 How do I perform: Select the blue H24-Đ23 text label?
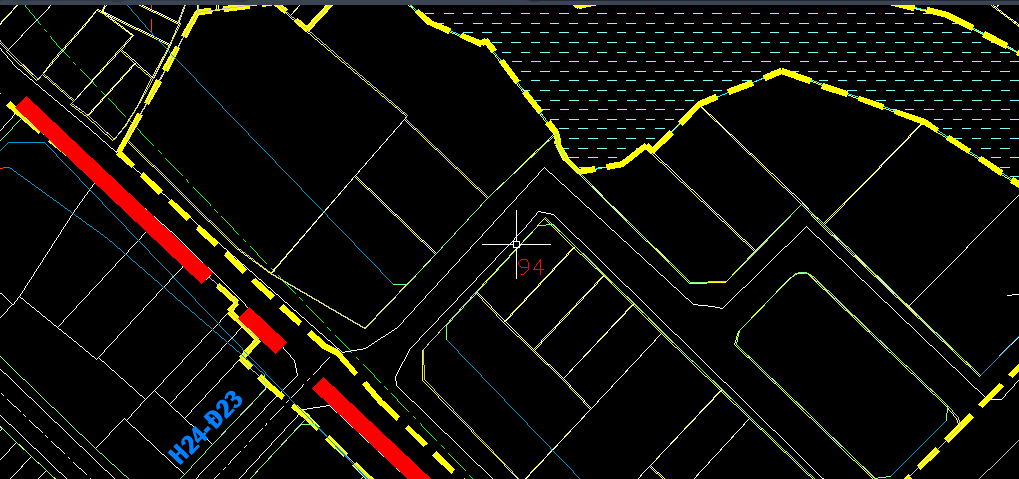206,427
